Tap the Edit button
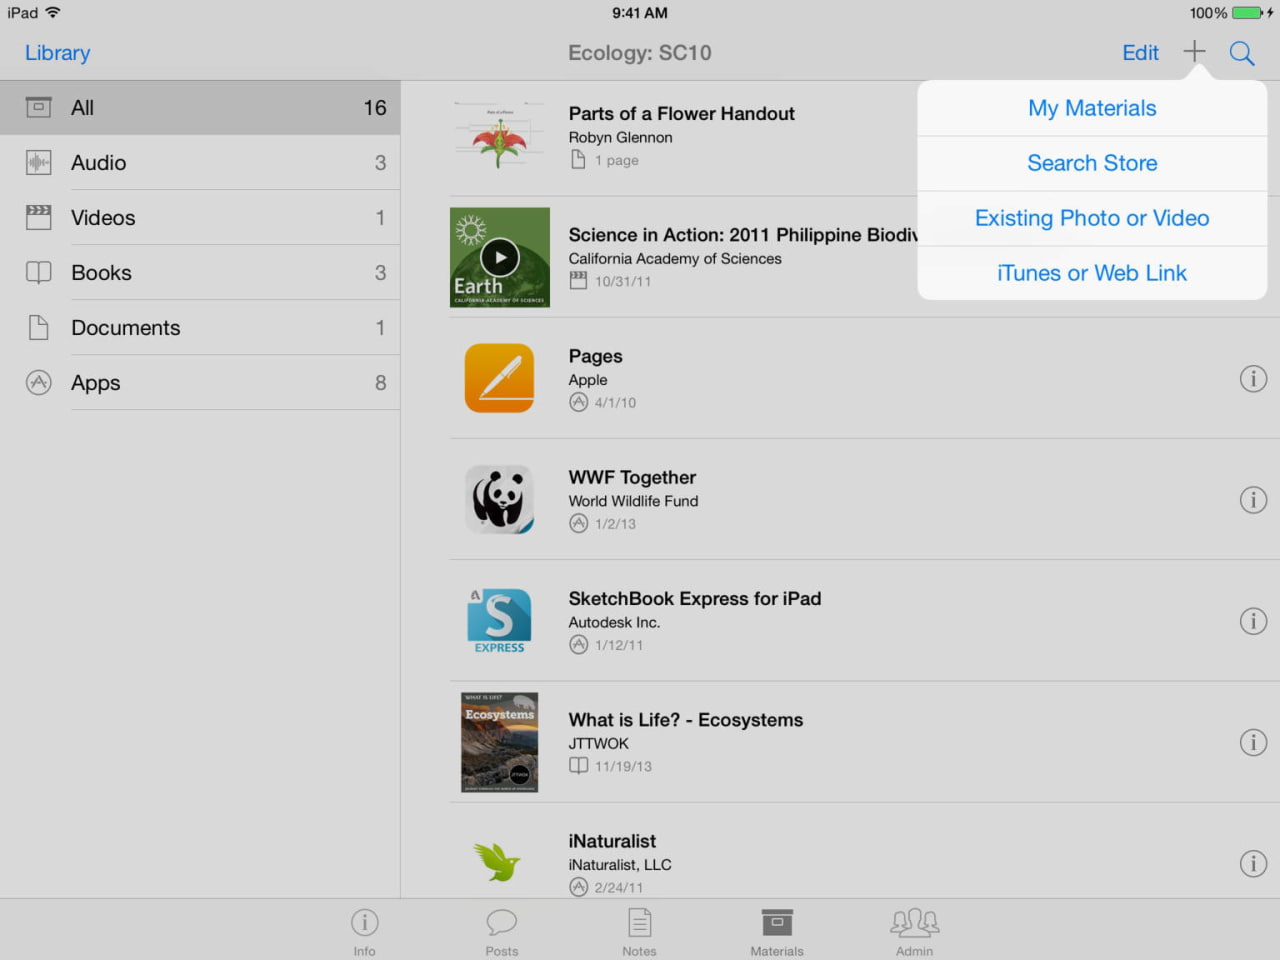 [1140, 53]
